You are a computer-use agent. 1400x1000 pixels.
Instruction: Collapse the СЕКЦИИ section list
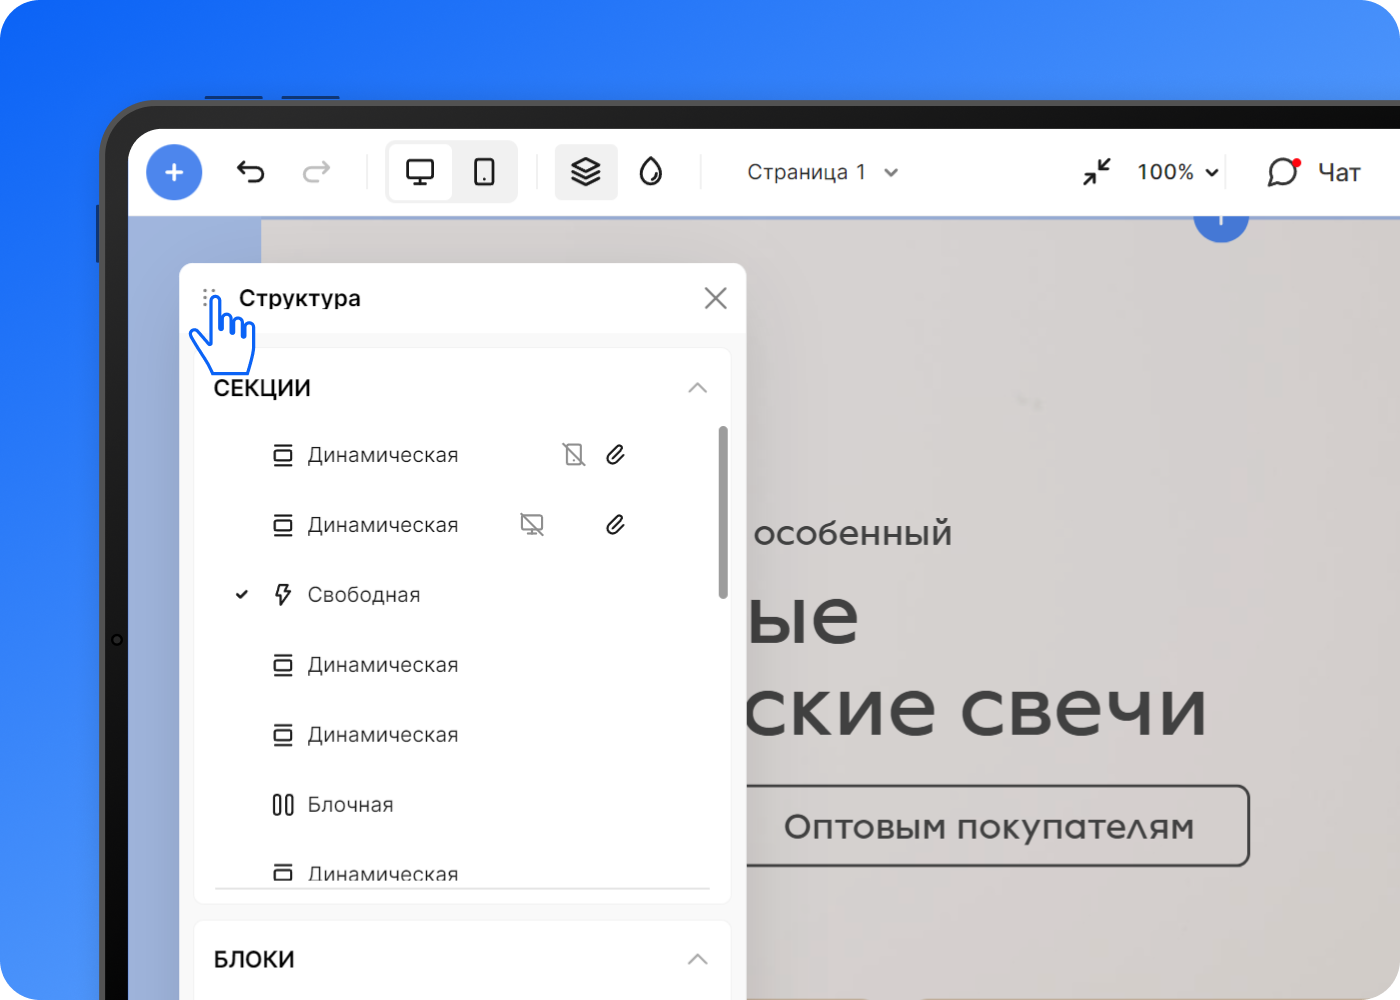pyautogui.click(x=697, y=388)
